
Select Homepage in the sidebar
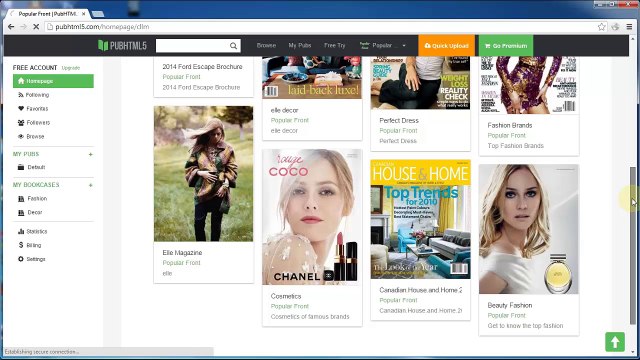pos(53,81)
